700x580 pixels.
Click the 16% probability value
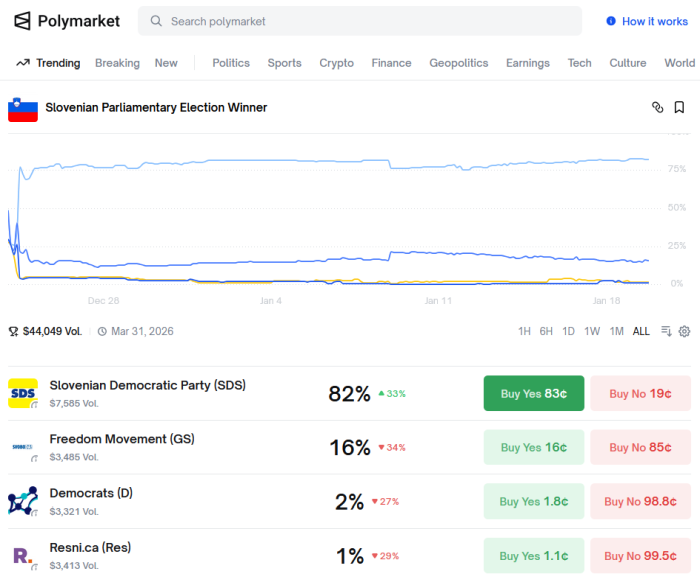tap(350, 447)
